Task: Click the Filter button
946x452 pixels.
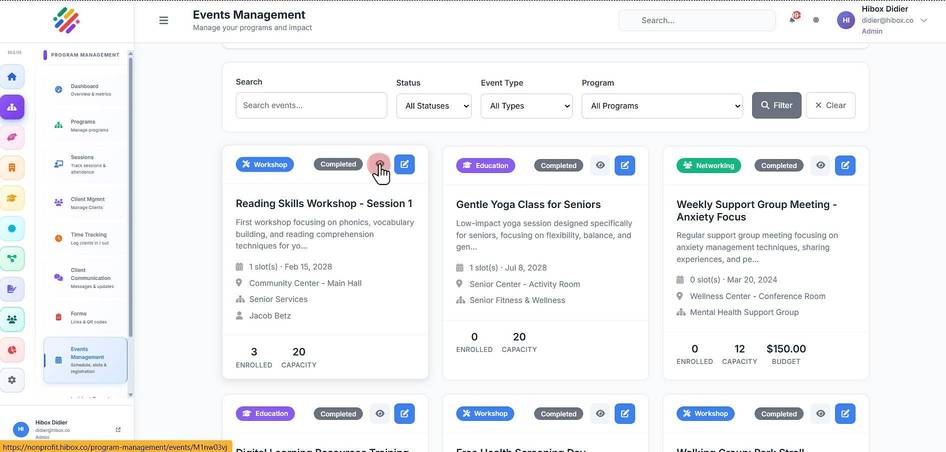Action: [x=776, y=105]
